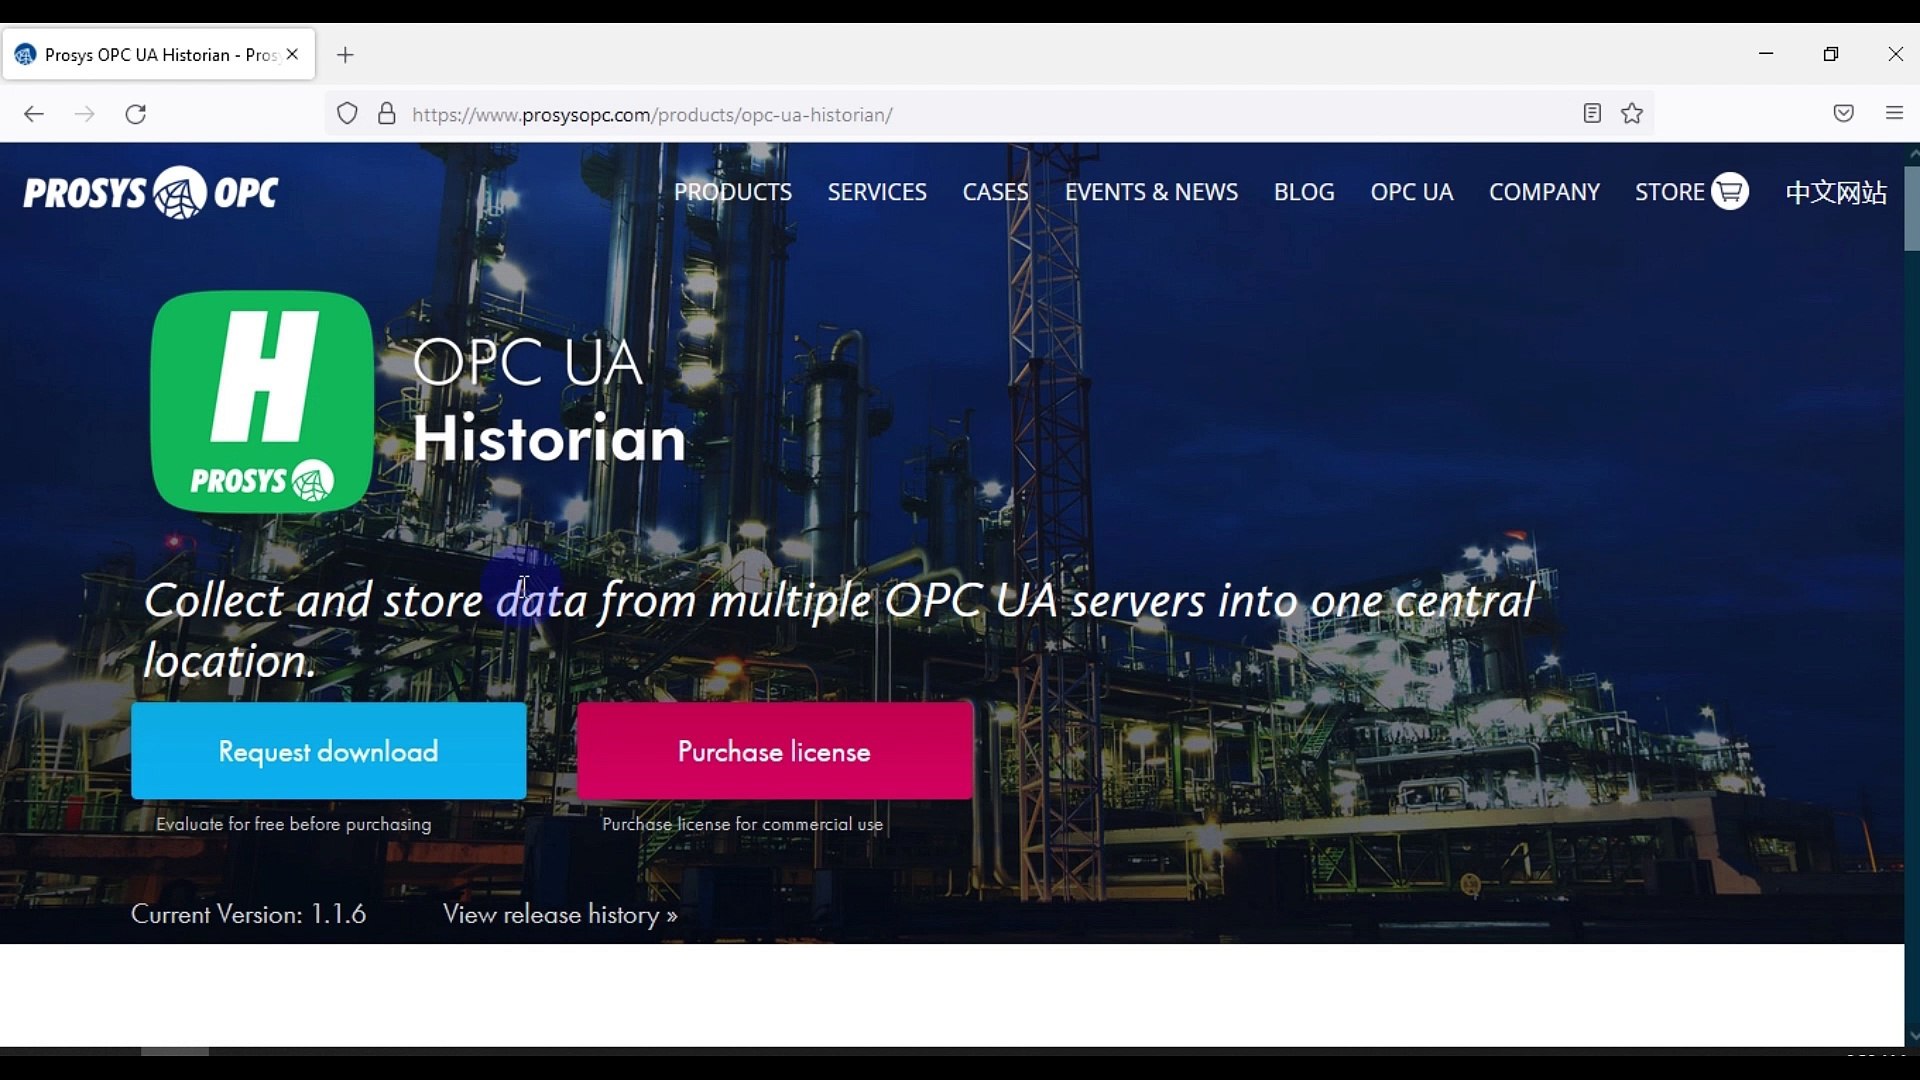Bookmark this page with the star
The height and width of the screenshot is (1080, 1920).
(1633, 114)
